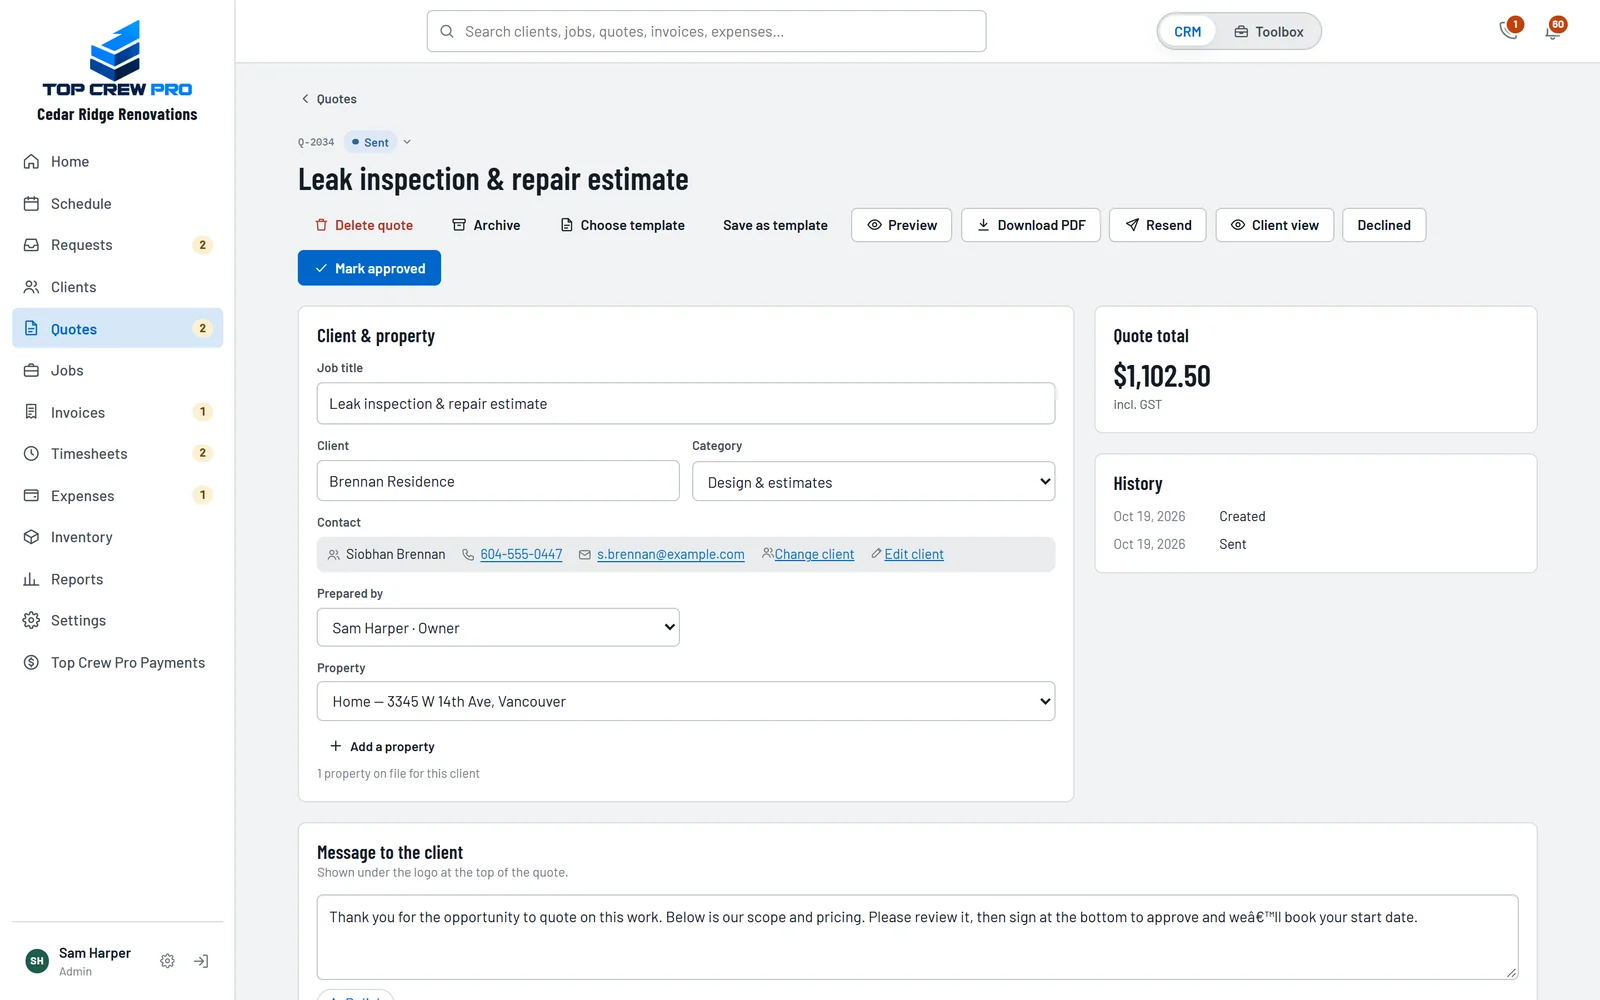Open Clients in the sidebar
Image resolution: width=1600 pixels, height=1000 pixels.
coord(117,287)
